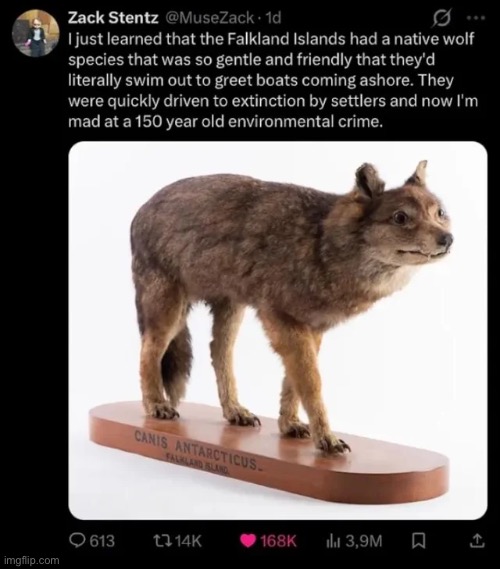
Task: Click the 14K reposts count
Action: (189, 541)
